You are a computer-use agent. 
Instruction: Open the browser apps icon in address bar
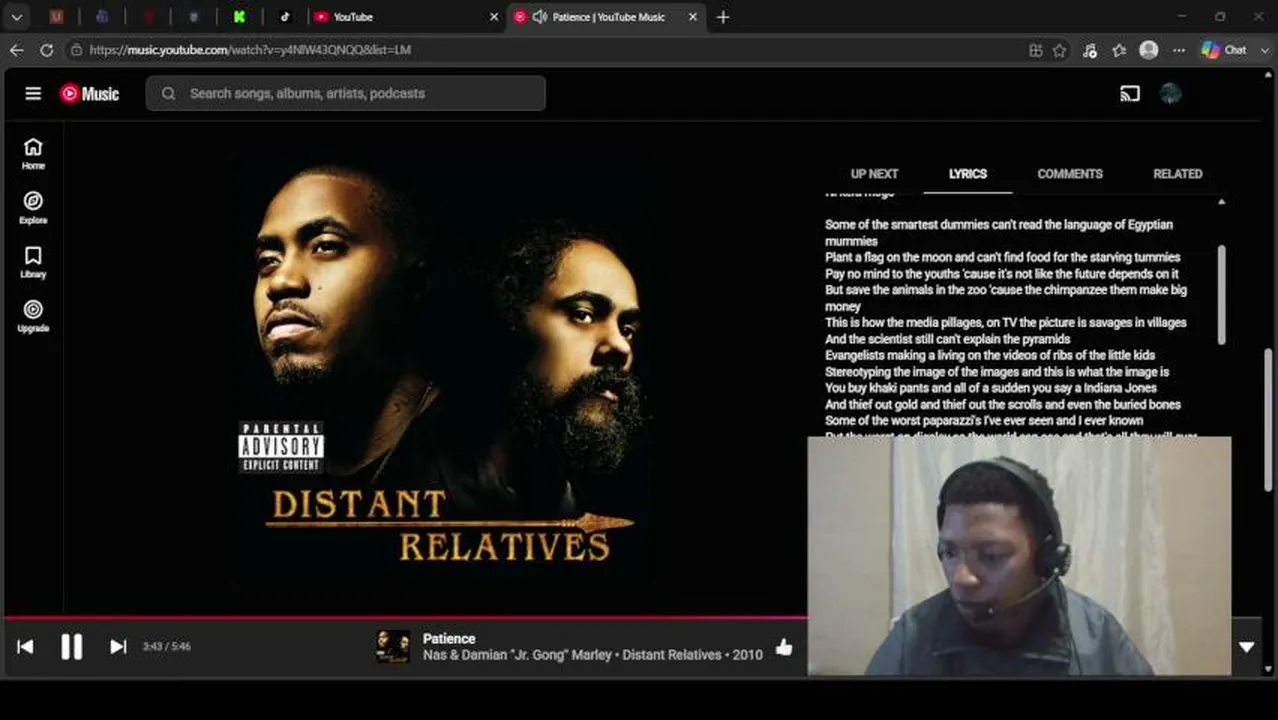click(x=1035, y=50)
